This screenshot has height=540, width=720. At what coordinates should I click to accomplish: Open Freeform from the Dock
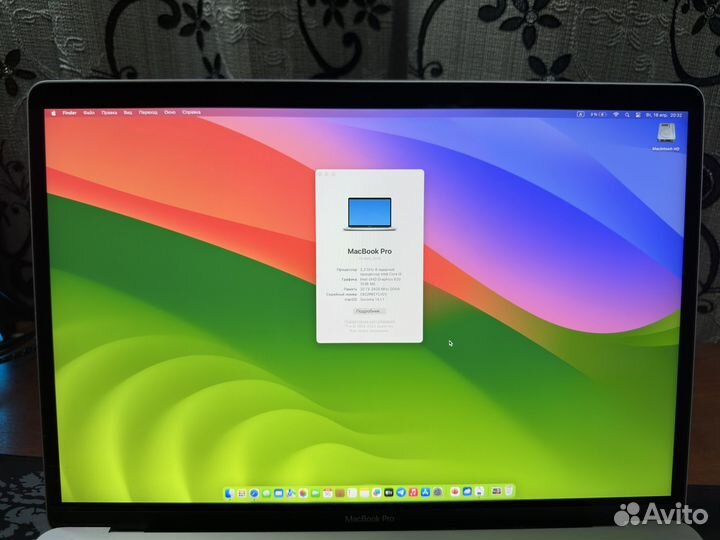pos(377,493)
